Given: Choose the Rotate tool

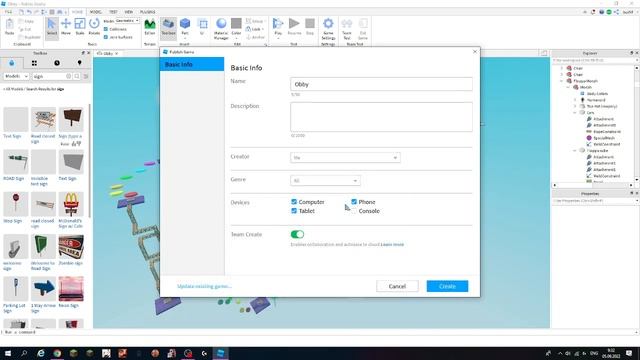Looking at the screenshot, I should pyautogui.click(x=94, y=27).
